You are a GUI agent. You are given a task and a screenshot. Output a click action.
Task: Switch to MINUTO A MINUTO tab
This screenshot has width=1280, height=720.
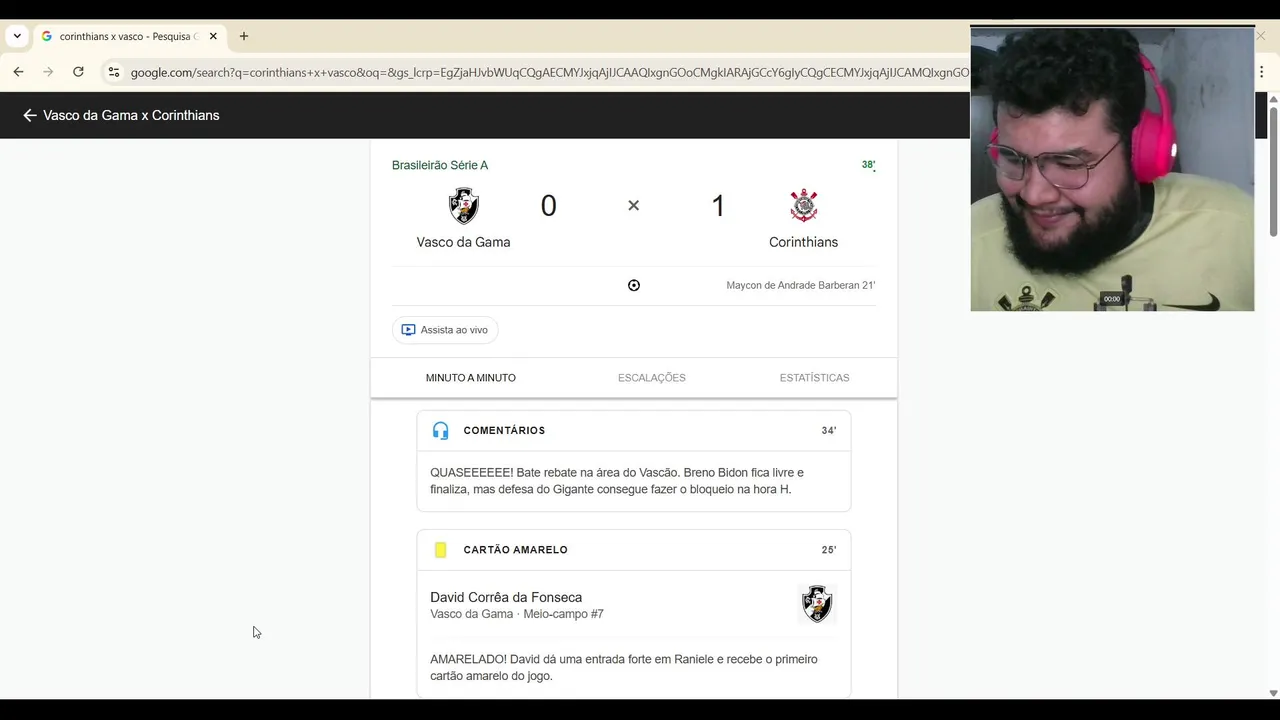coord(471,378)
